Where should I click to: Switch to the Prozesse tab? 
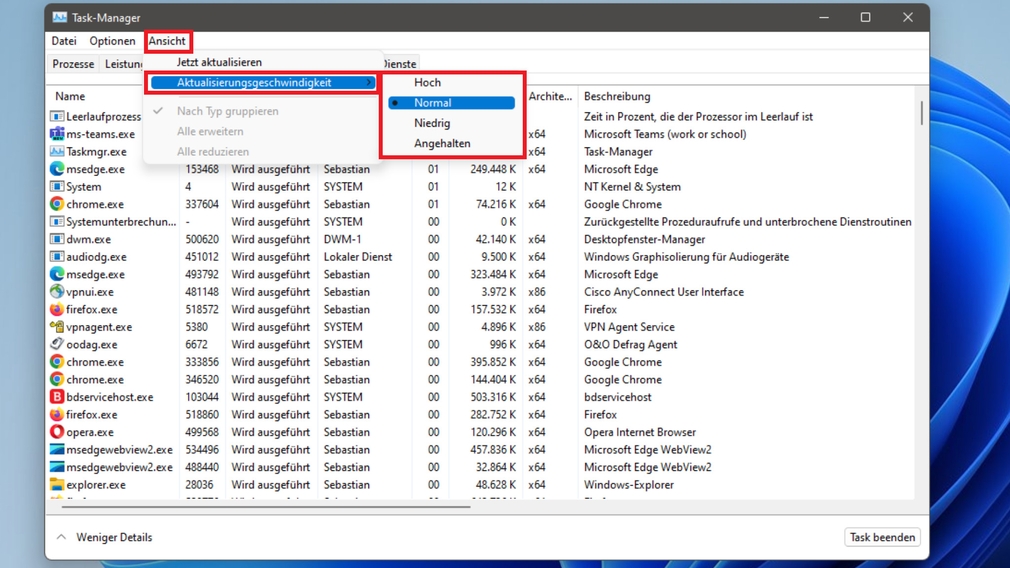click(73, 64)
